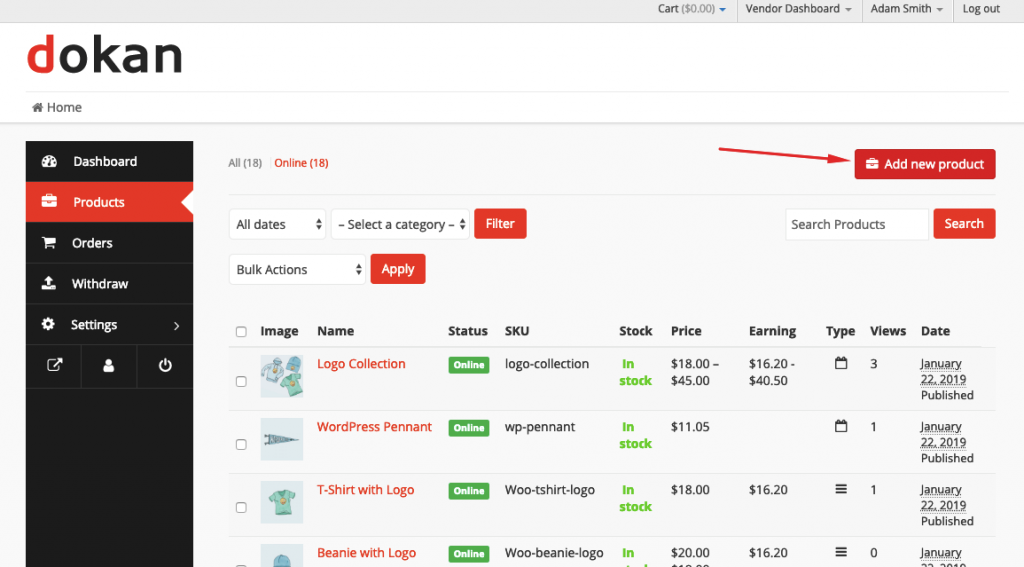Screen dimensions: 1024x567
Task: Click the Settings gear icon in sidebar
Action: click(48, 324)
